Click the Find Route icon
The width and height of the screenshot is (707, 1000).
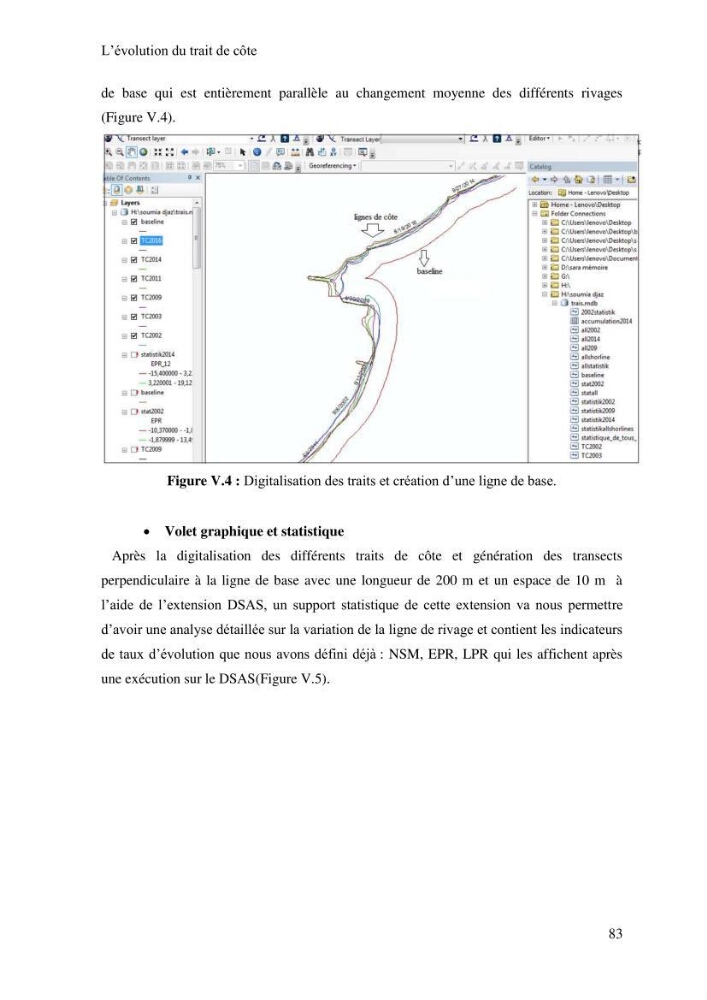[x=322, y=152]
